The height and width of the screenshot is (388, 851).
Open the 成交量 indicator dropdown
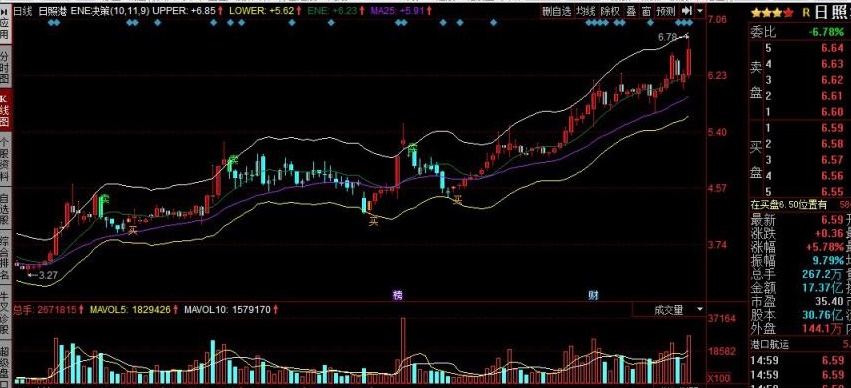699,310
